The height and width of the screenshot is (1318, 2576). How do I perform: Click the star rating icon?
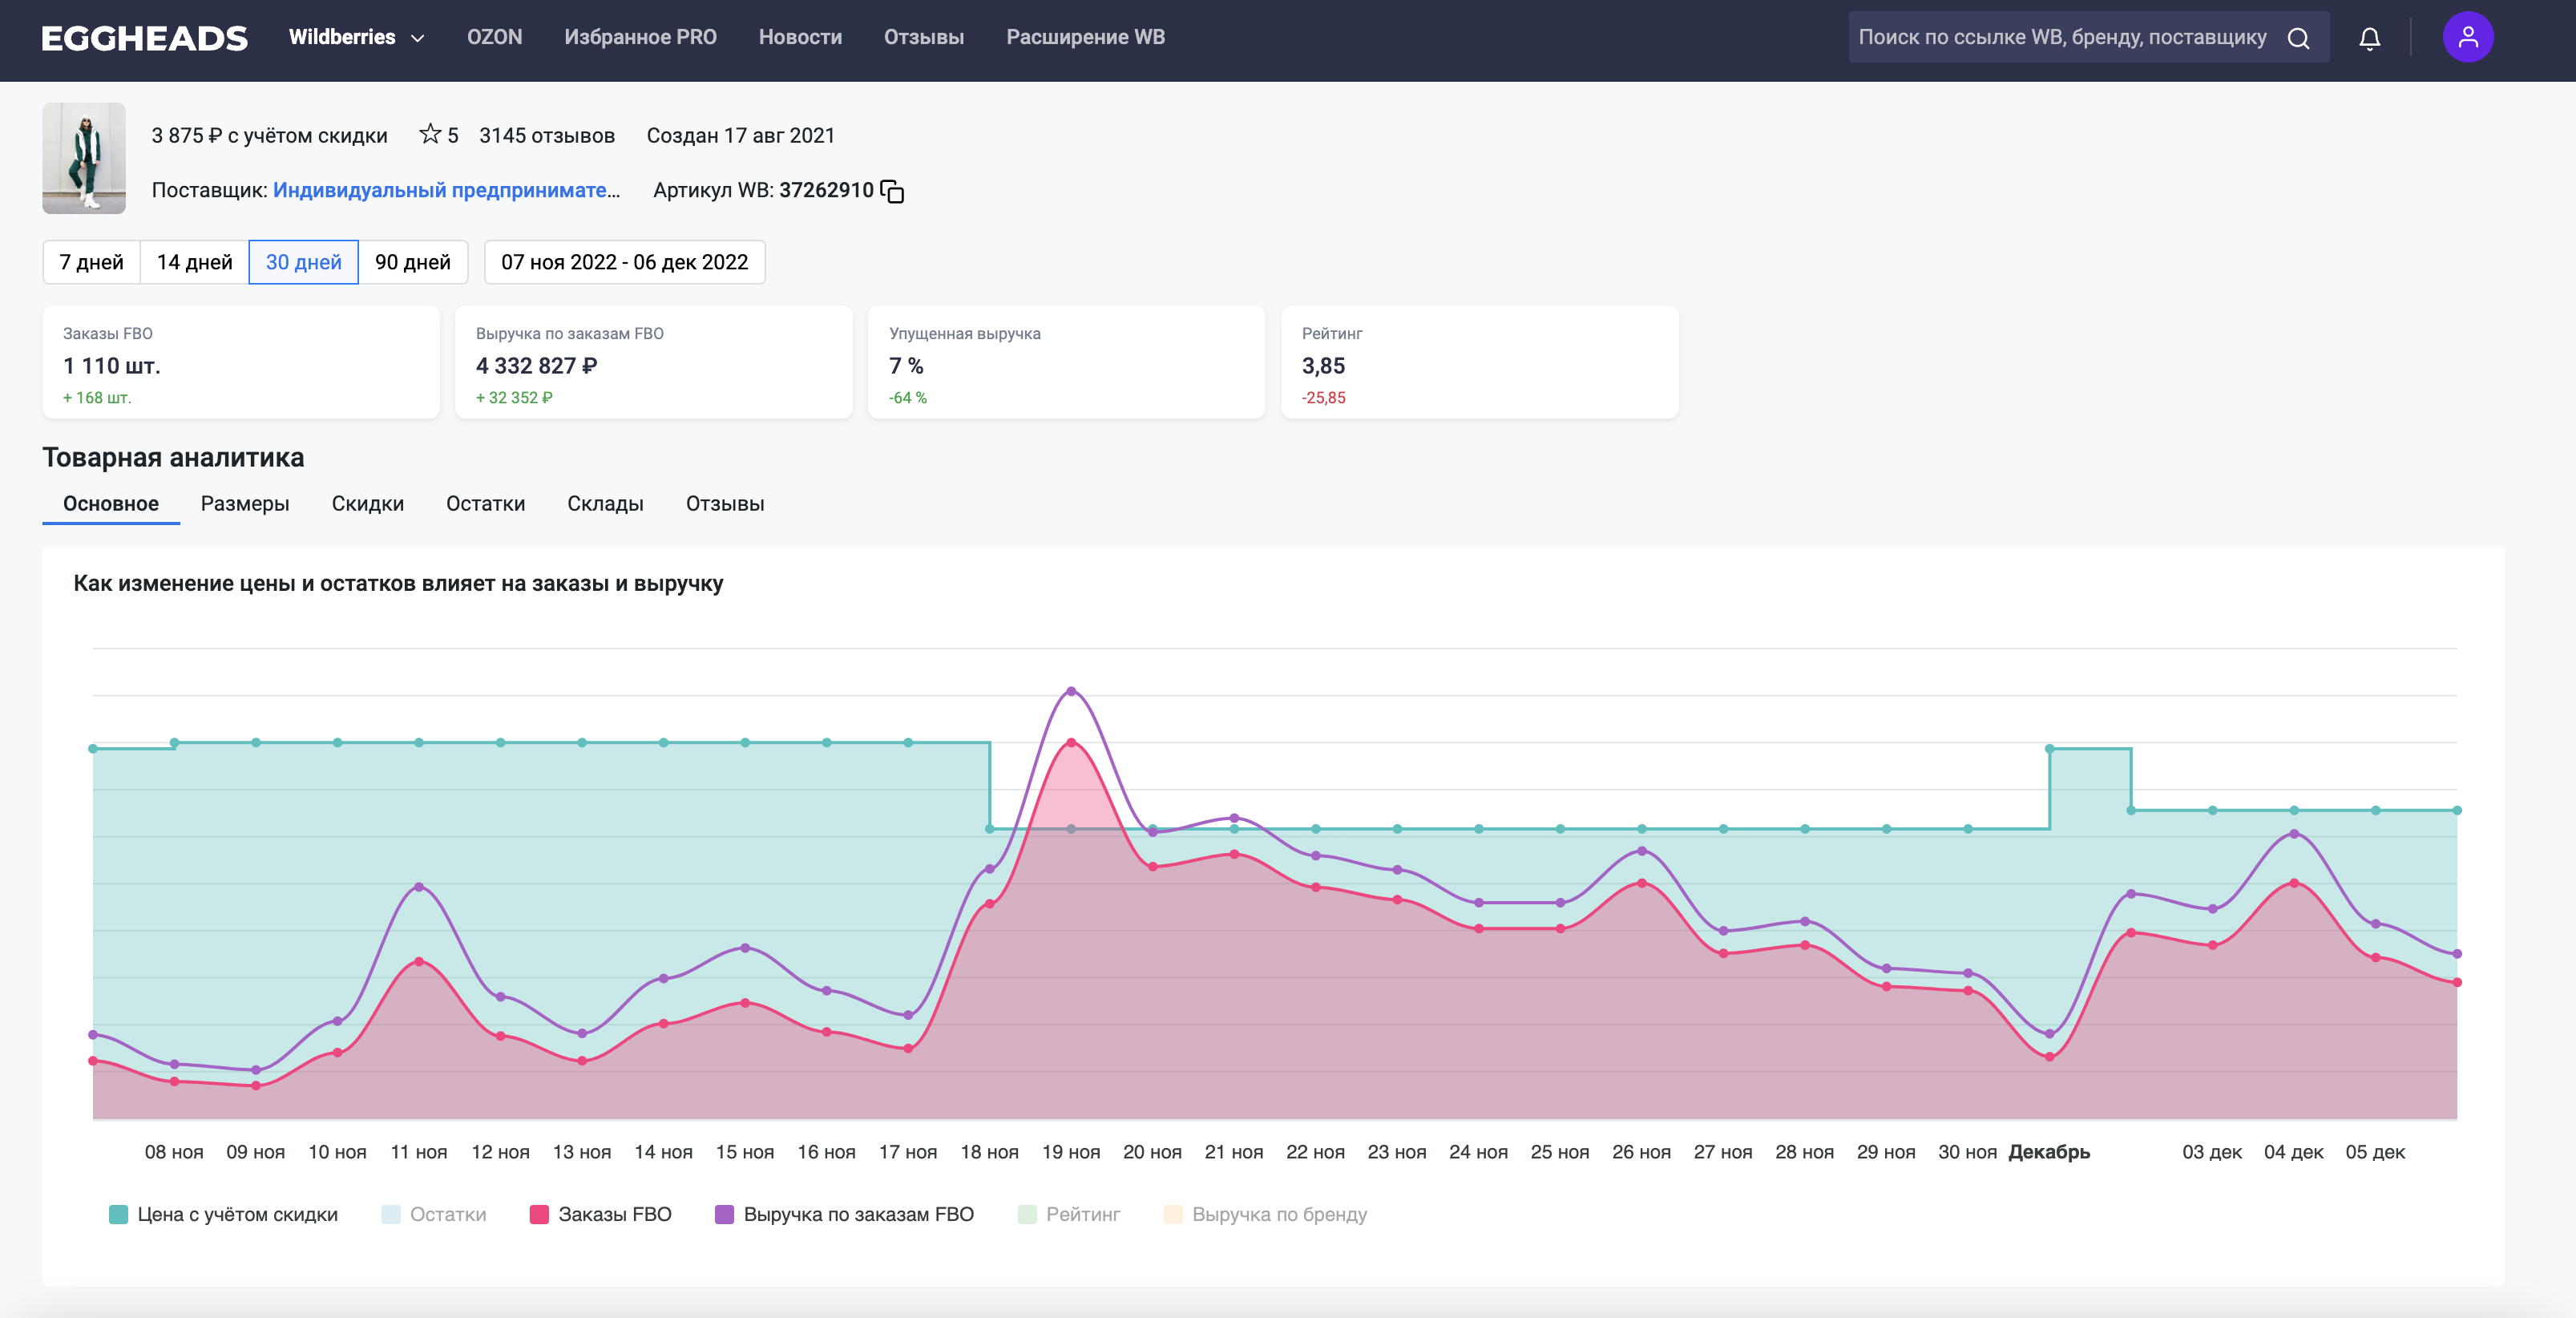tap(430, 134)
